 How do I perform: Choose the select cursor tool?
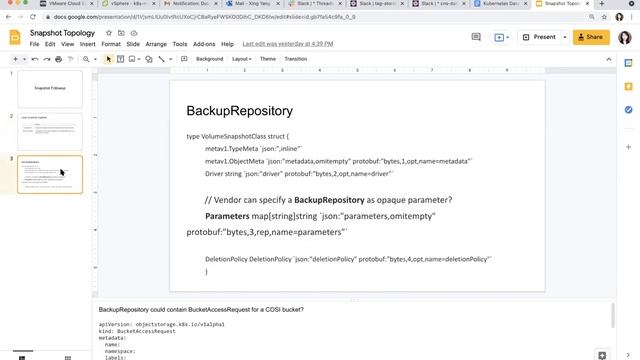(108, 59)
